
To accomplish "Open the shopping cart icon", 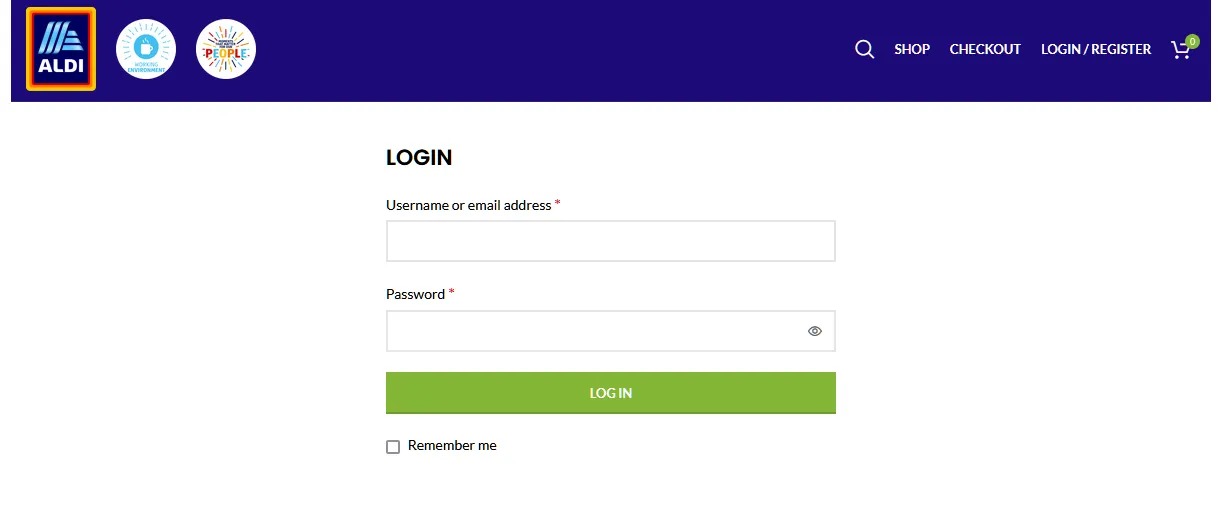I will pyautogui.click(x=1180, y=51).
